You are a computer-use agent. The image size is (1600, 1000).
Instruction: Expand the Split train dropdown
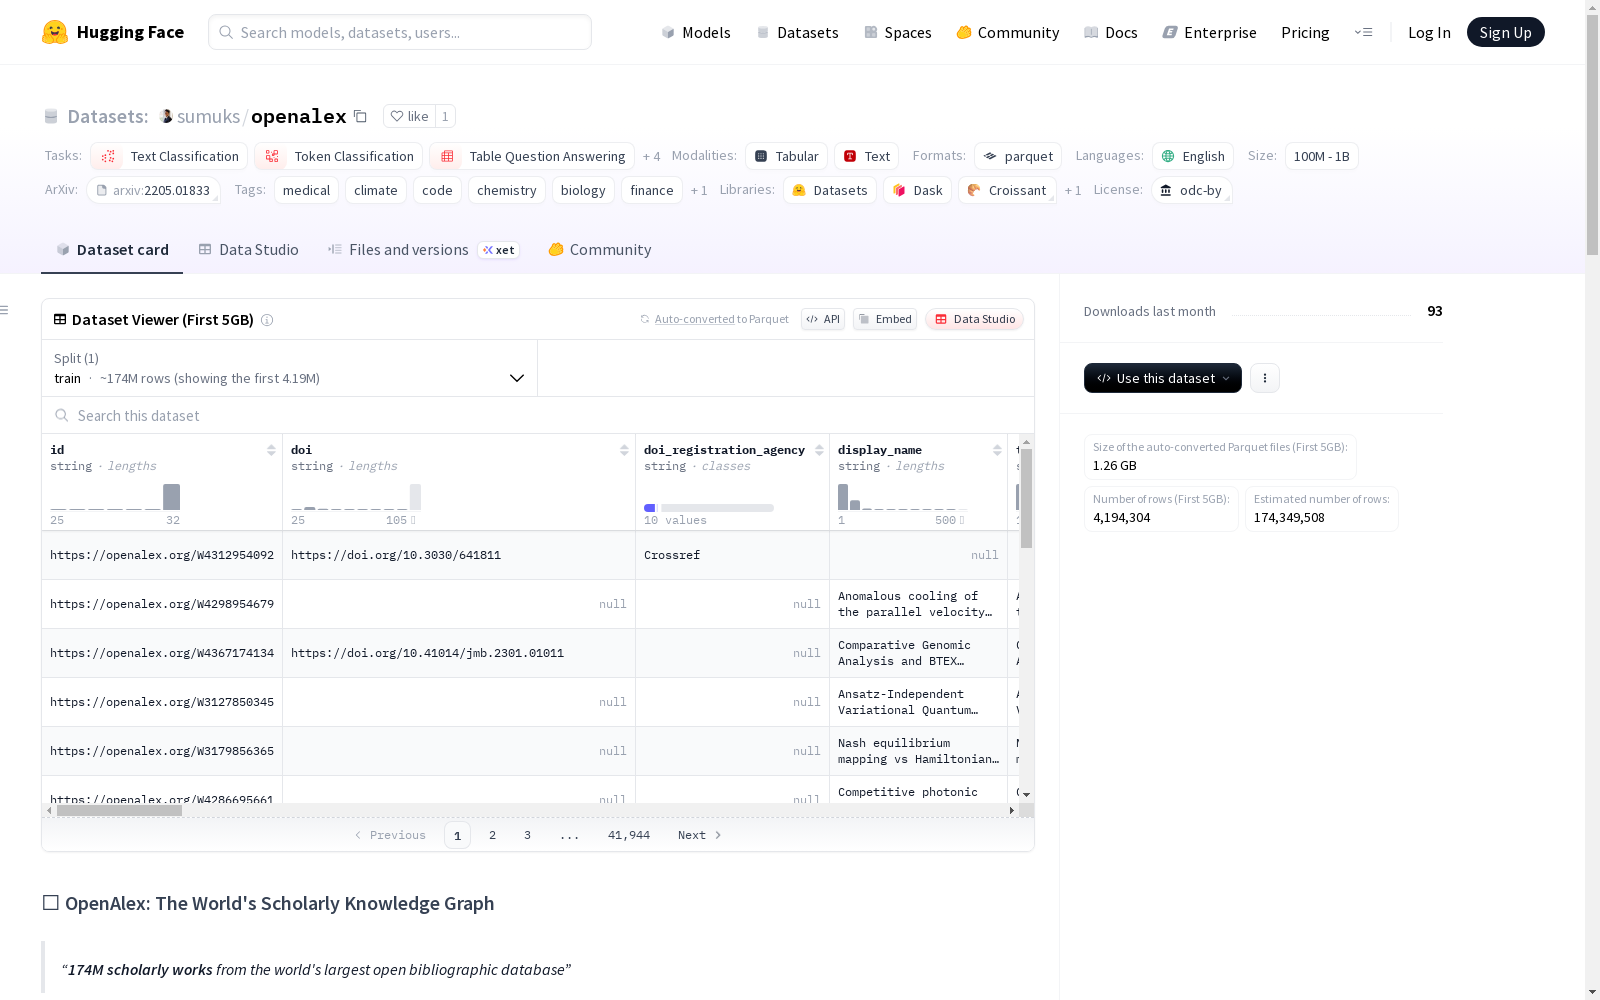click(289, 368)
